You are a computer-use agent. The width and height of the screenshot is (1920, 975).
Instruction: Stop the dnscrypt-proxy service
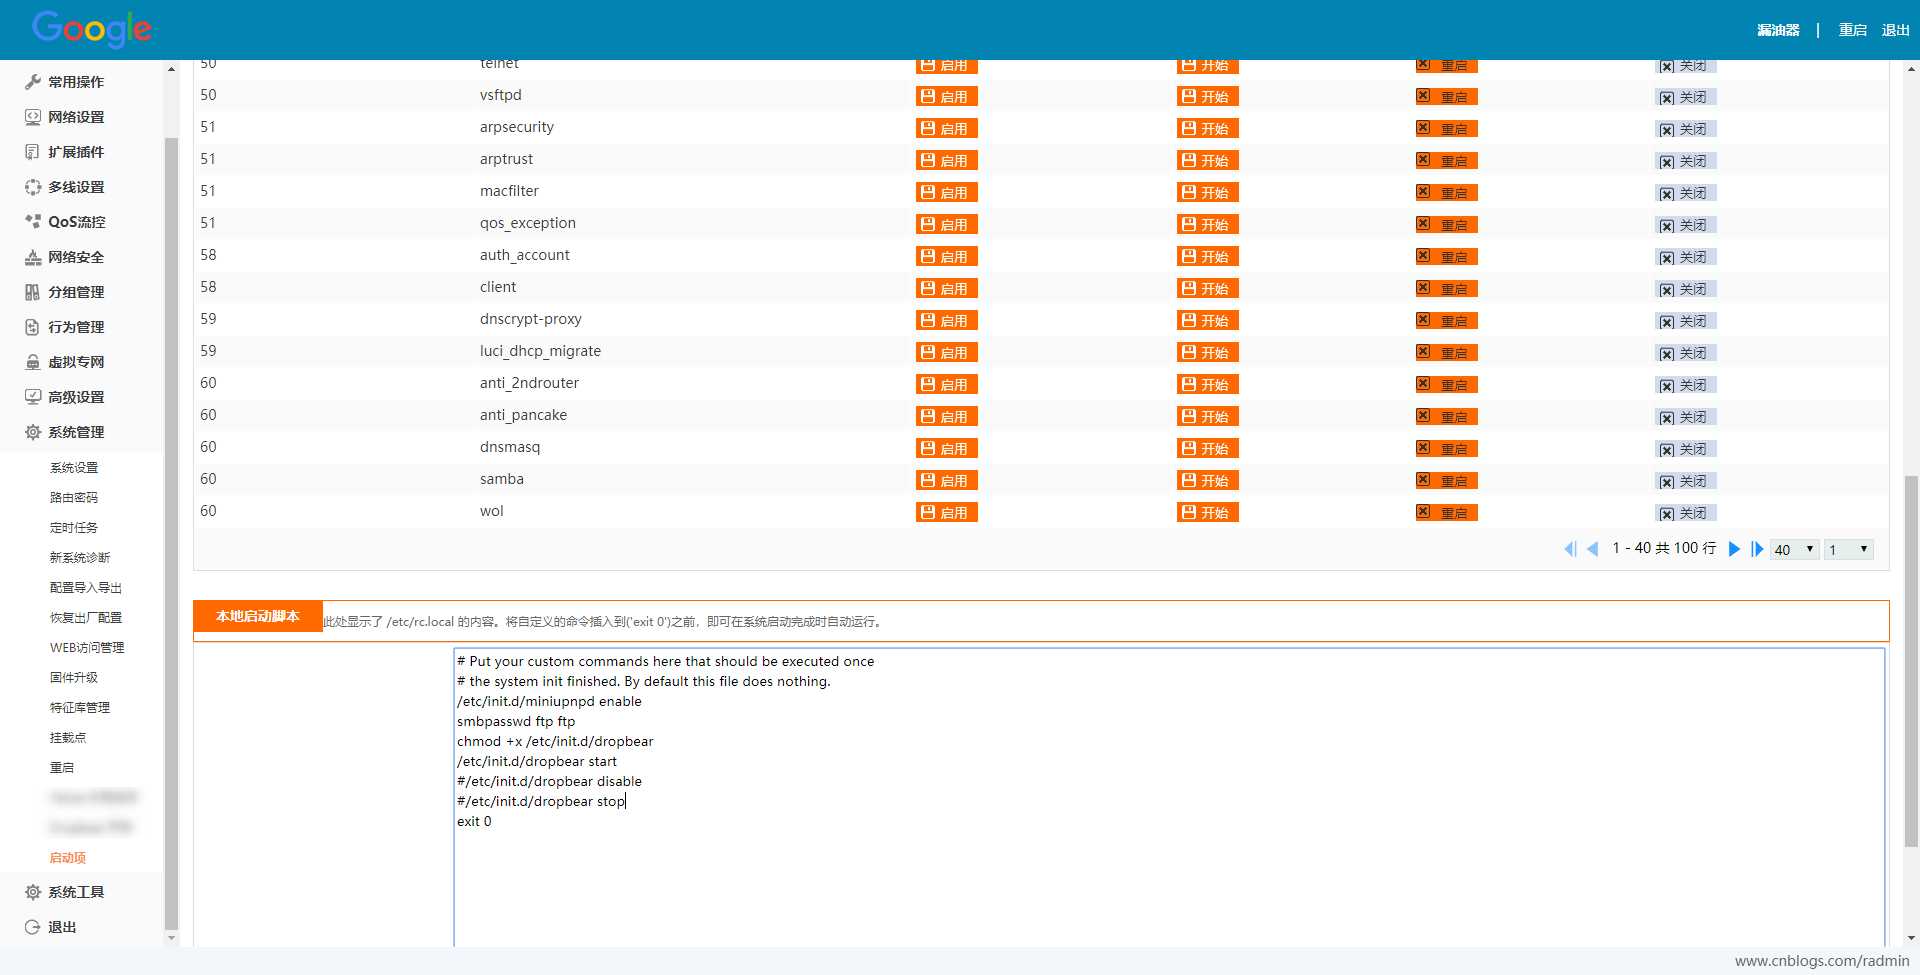1686,321
